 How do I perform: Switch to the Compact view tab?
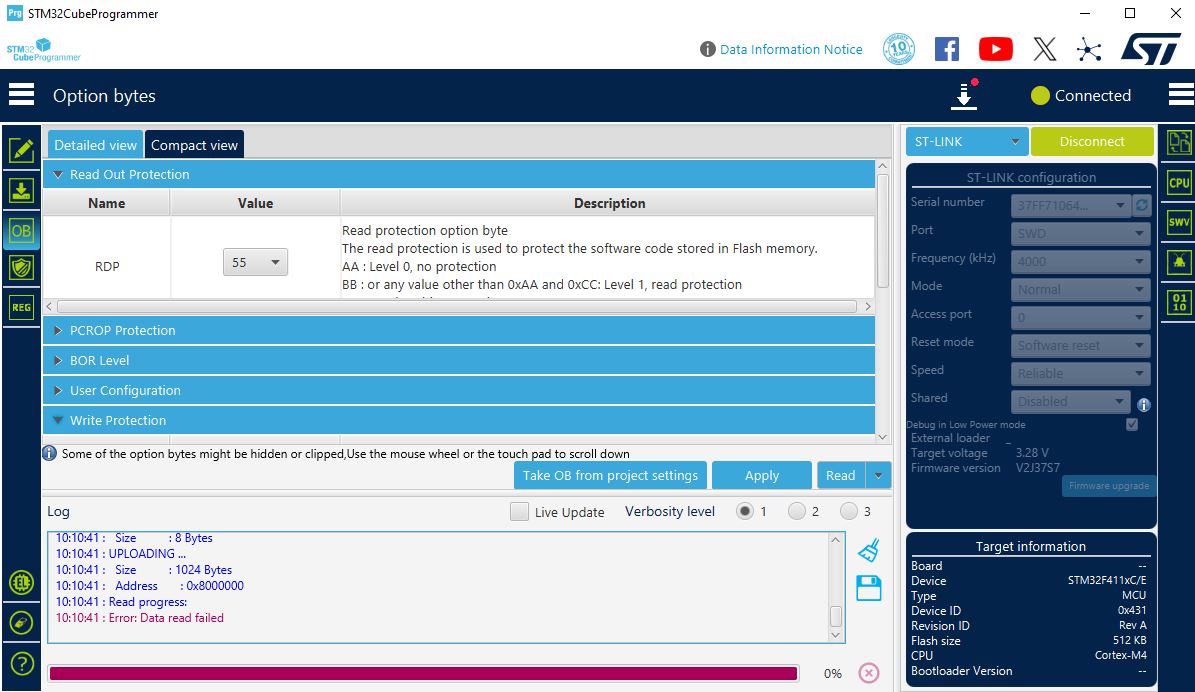[x=194, y=145]
